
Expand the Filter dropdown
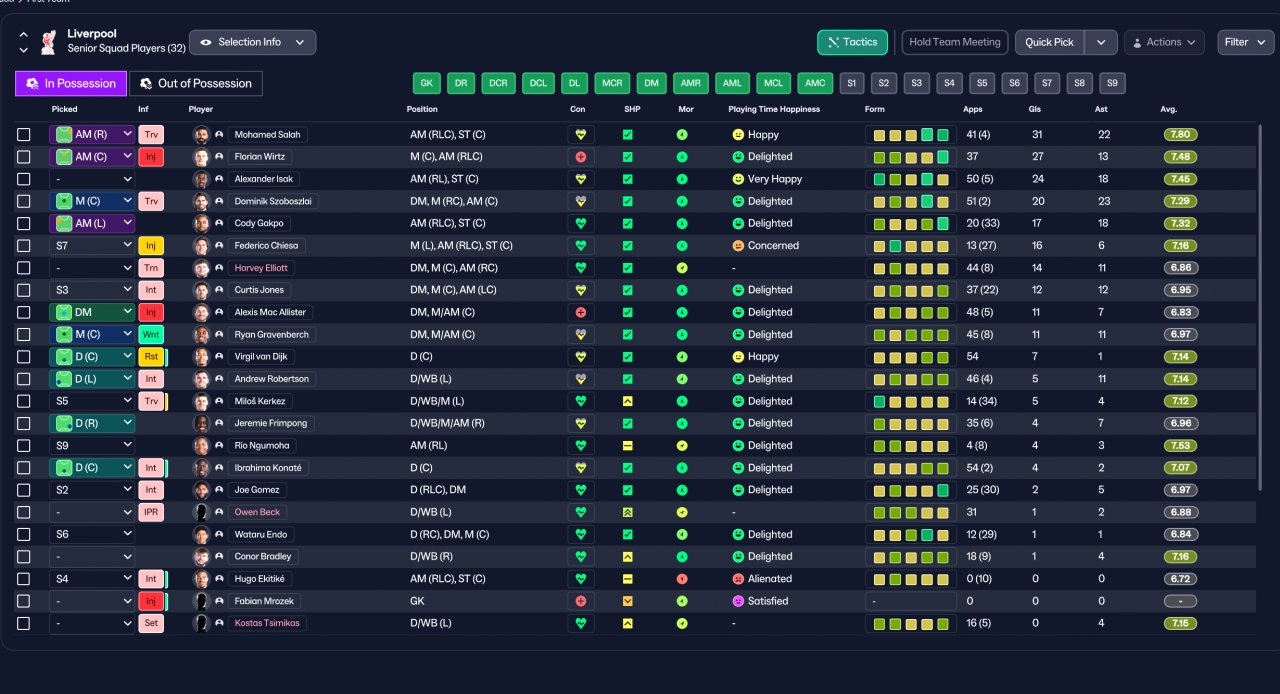(1245, 42)
